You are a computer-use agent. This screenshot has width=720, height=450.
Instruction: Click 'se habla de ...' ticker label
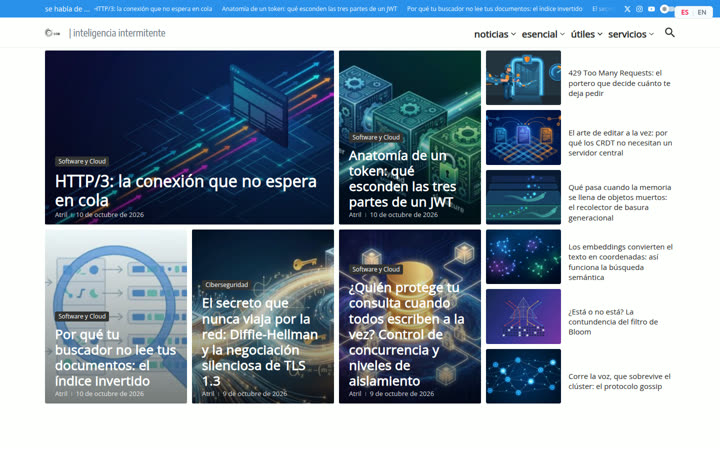pyautogui.click(x=67, y=9)
